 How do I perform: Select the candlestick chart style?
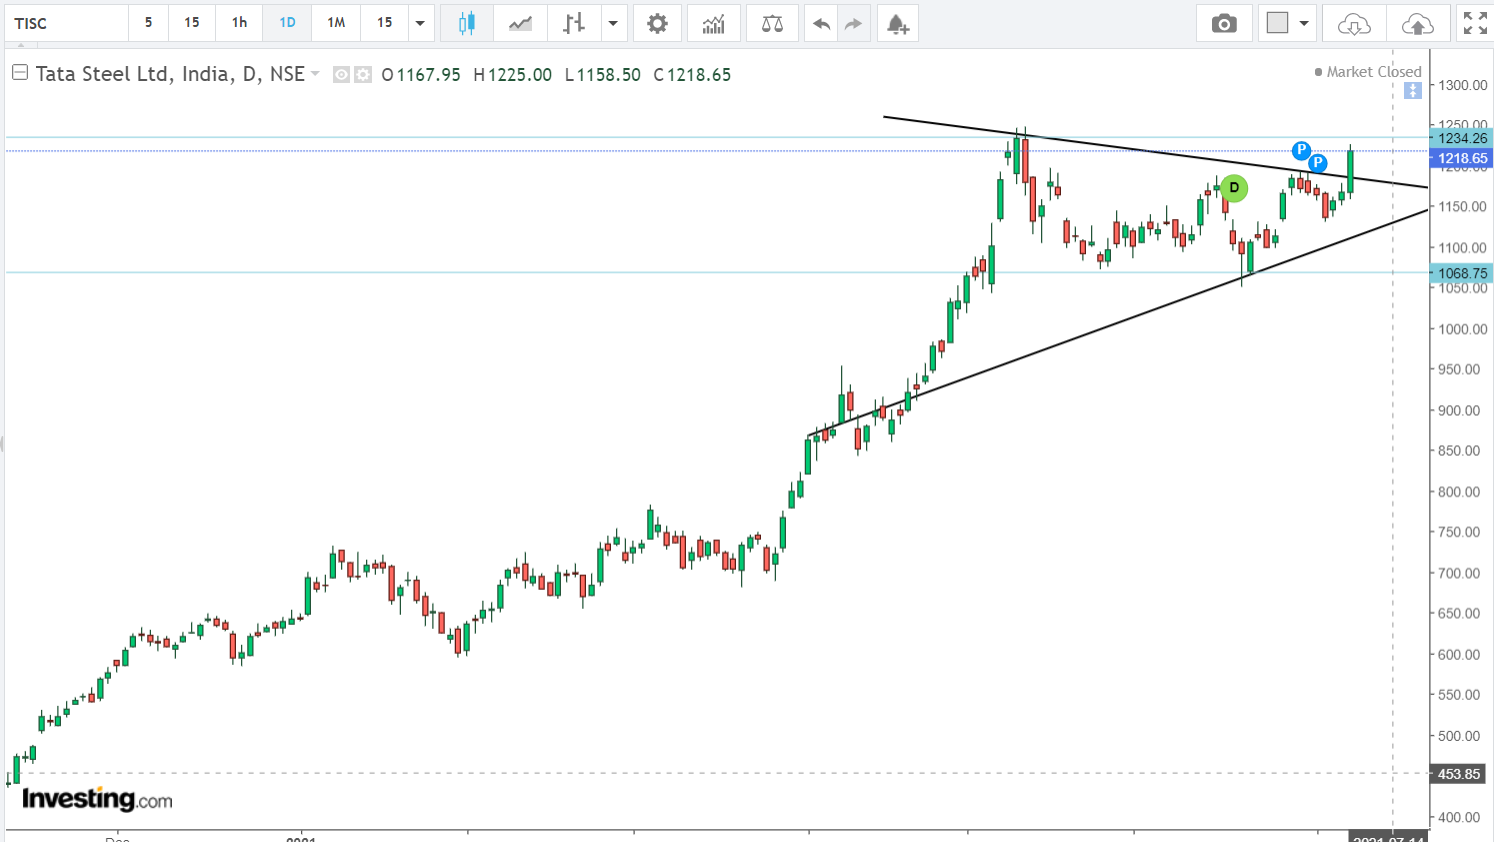(x=466, y=23)
